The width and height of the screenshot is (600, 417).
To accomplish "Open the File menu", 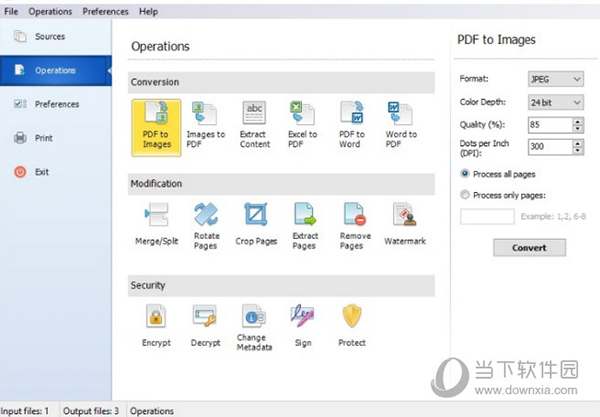I will 11,12.
